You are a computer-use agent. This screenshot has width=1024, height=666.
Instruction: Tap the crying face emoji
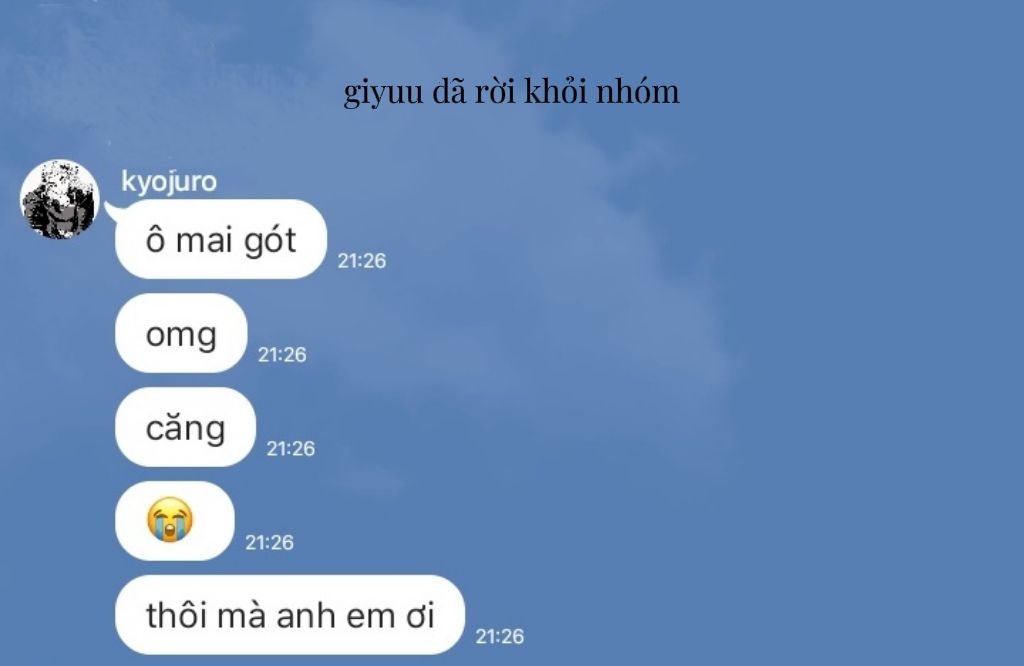point(170,520)
